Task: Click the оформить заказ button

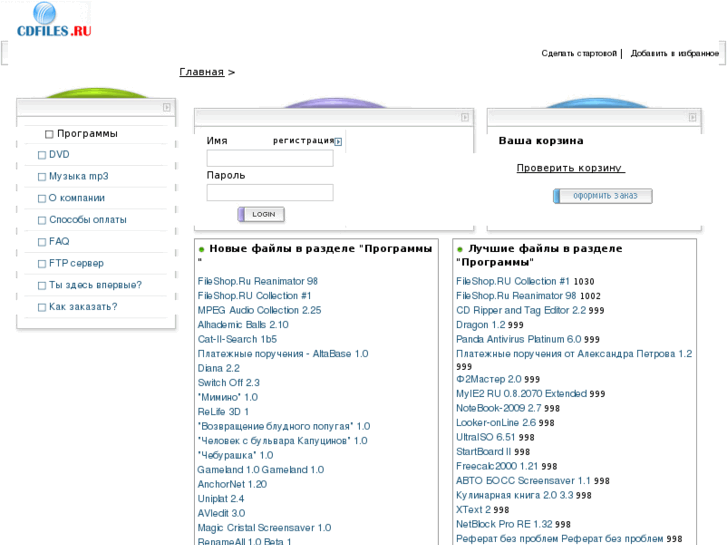Action: tap(603, 196)
